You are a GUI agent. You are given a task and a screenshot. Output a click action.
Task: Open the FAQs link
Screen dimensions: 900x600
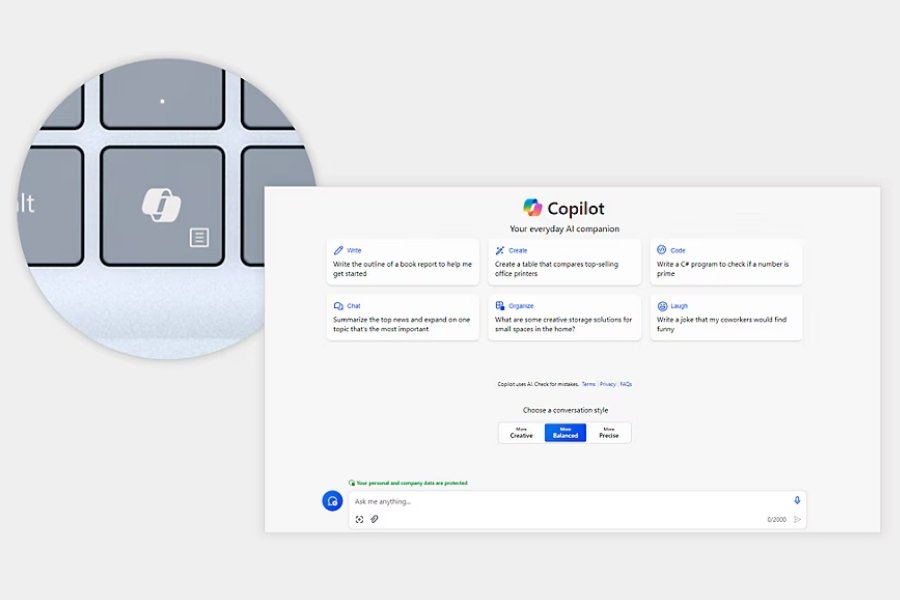[x=626, y=384]
